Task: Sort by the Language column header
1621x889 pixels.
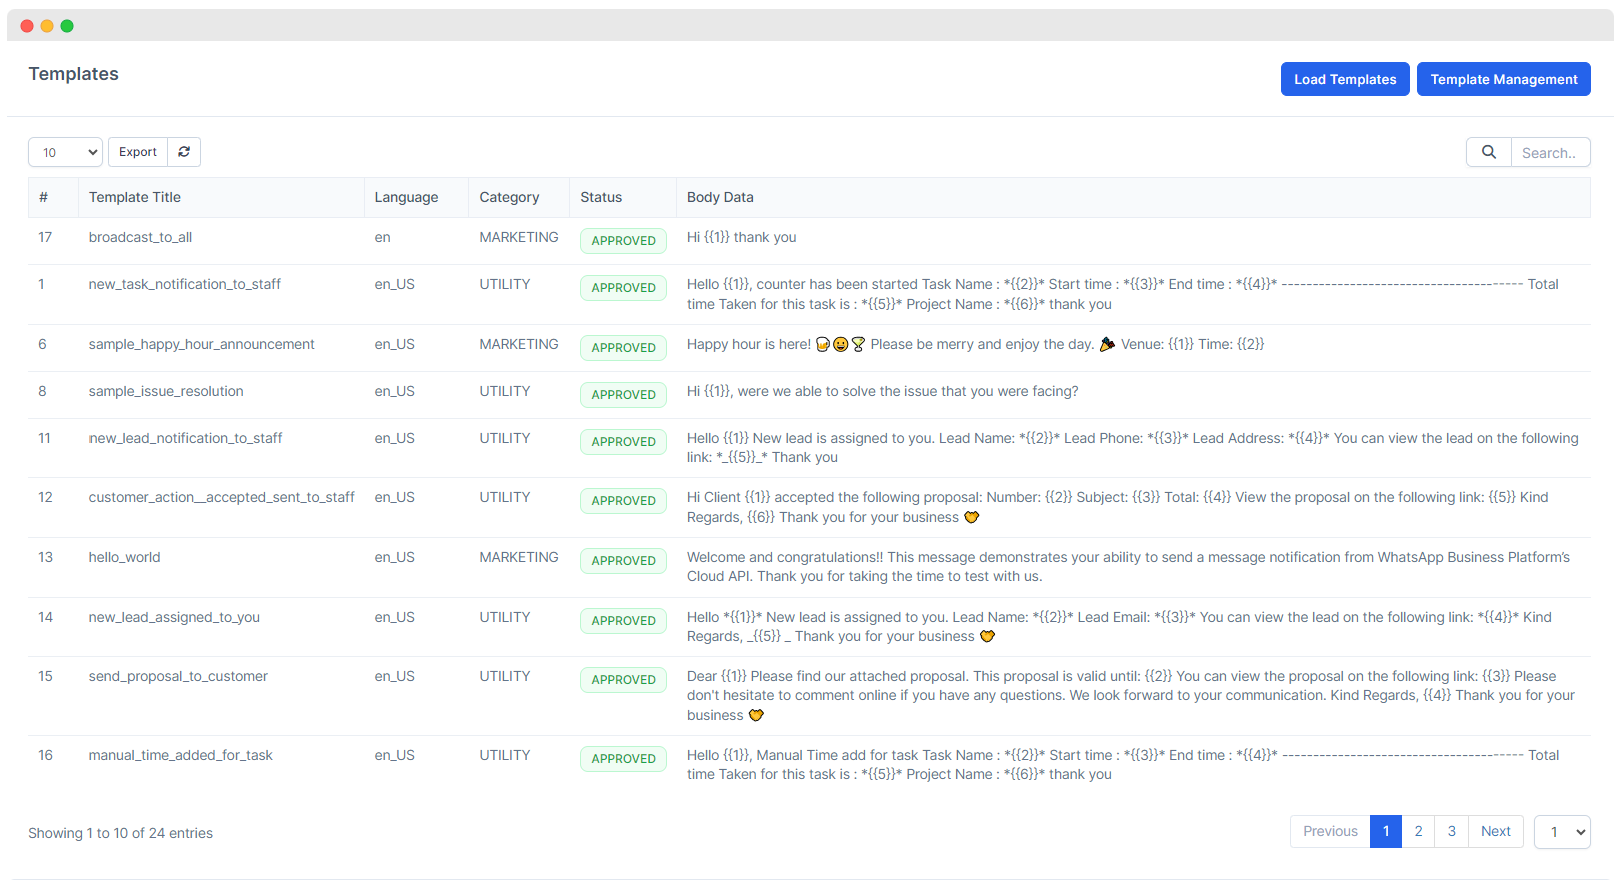Action: pyautogui.click(x=406, y=198)
